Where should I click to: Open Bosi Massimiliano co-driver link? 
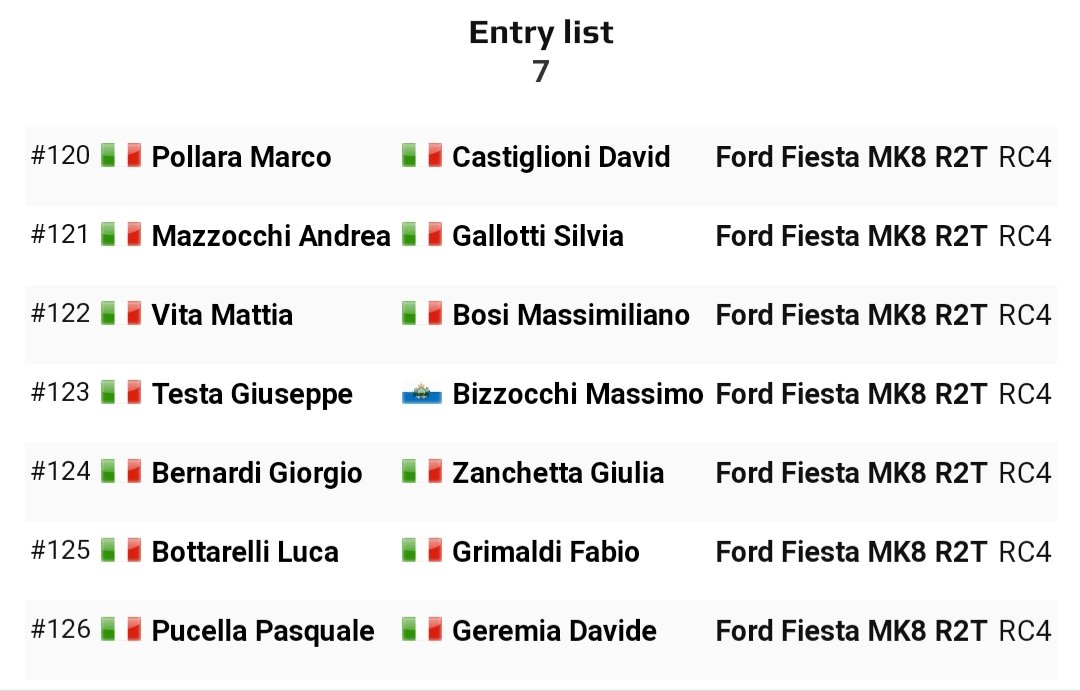pyautogui.click(x=571, y=315)
